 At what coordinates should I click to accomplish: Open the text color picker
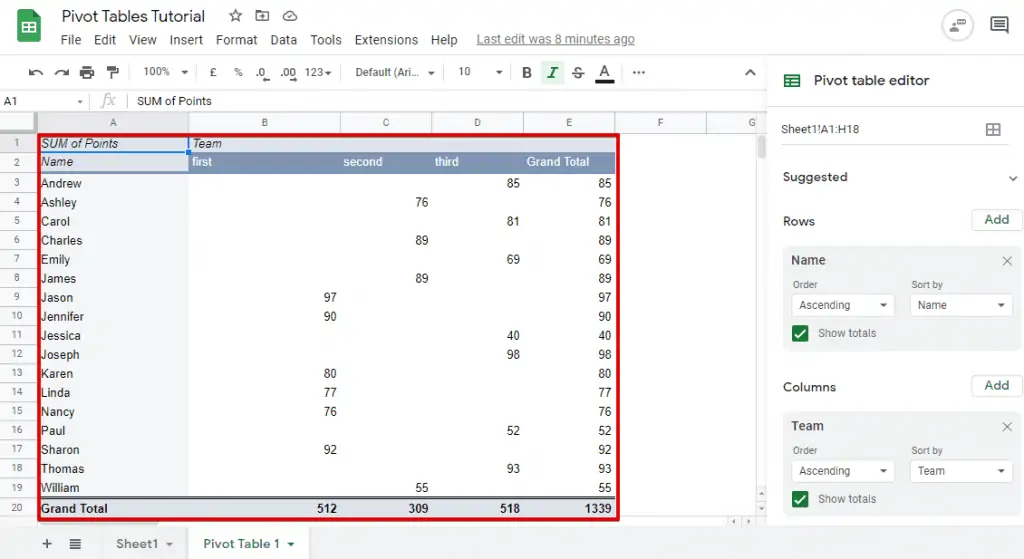tap(605, 73)
